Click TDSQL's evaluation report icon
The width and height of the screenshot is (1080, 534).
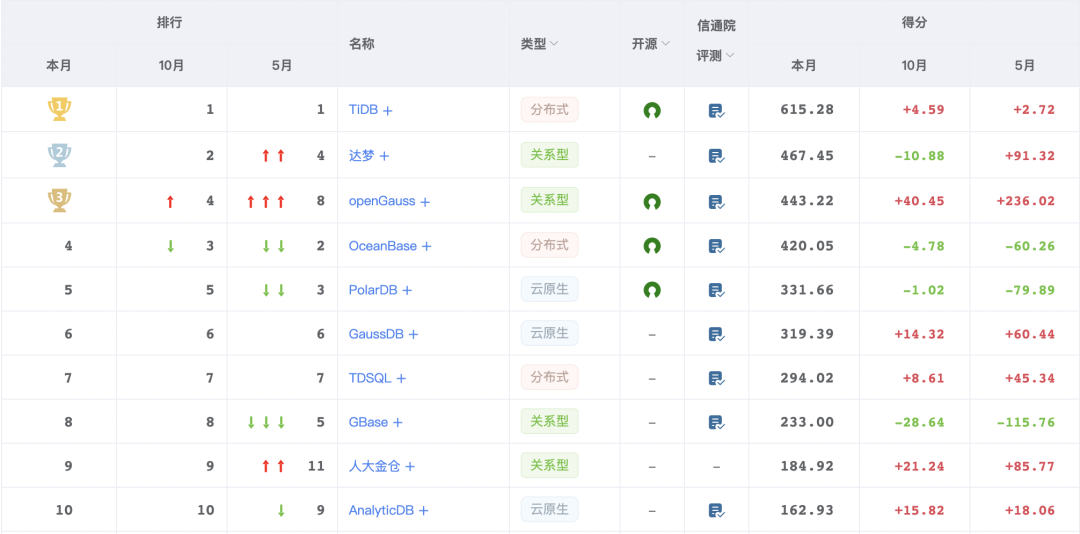pyautogui.click(x=716, y=378)
